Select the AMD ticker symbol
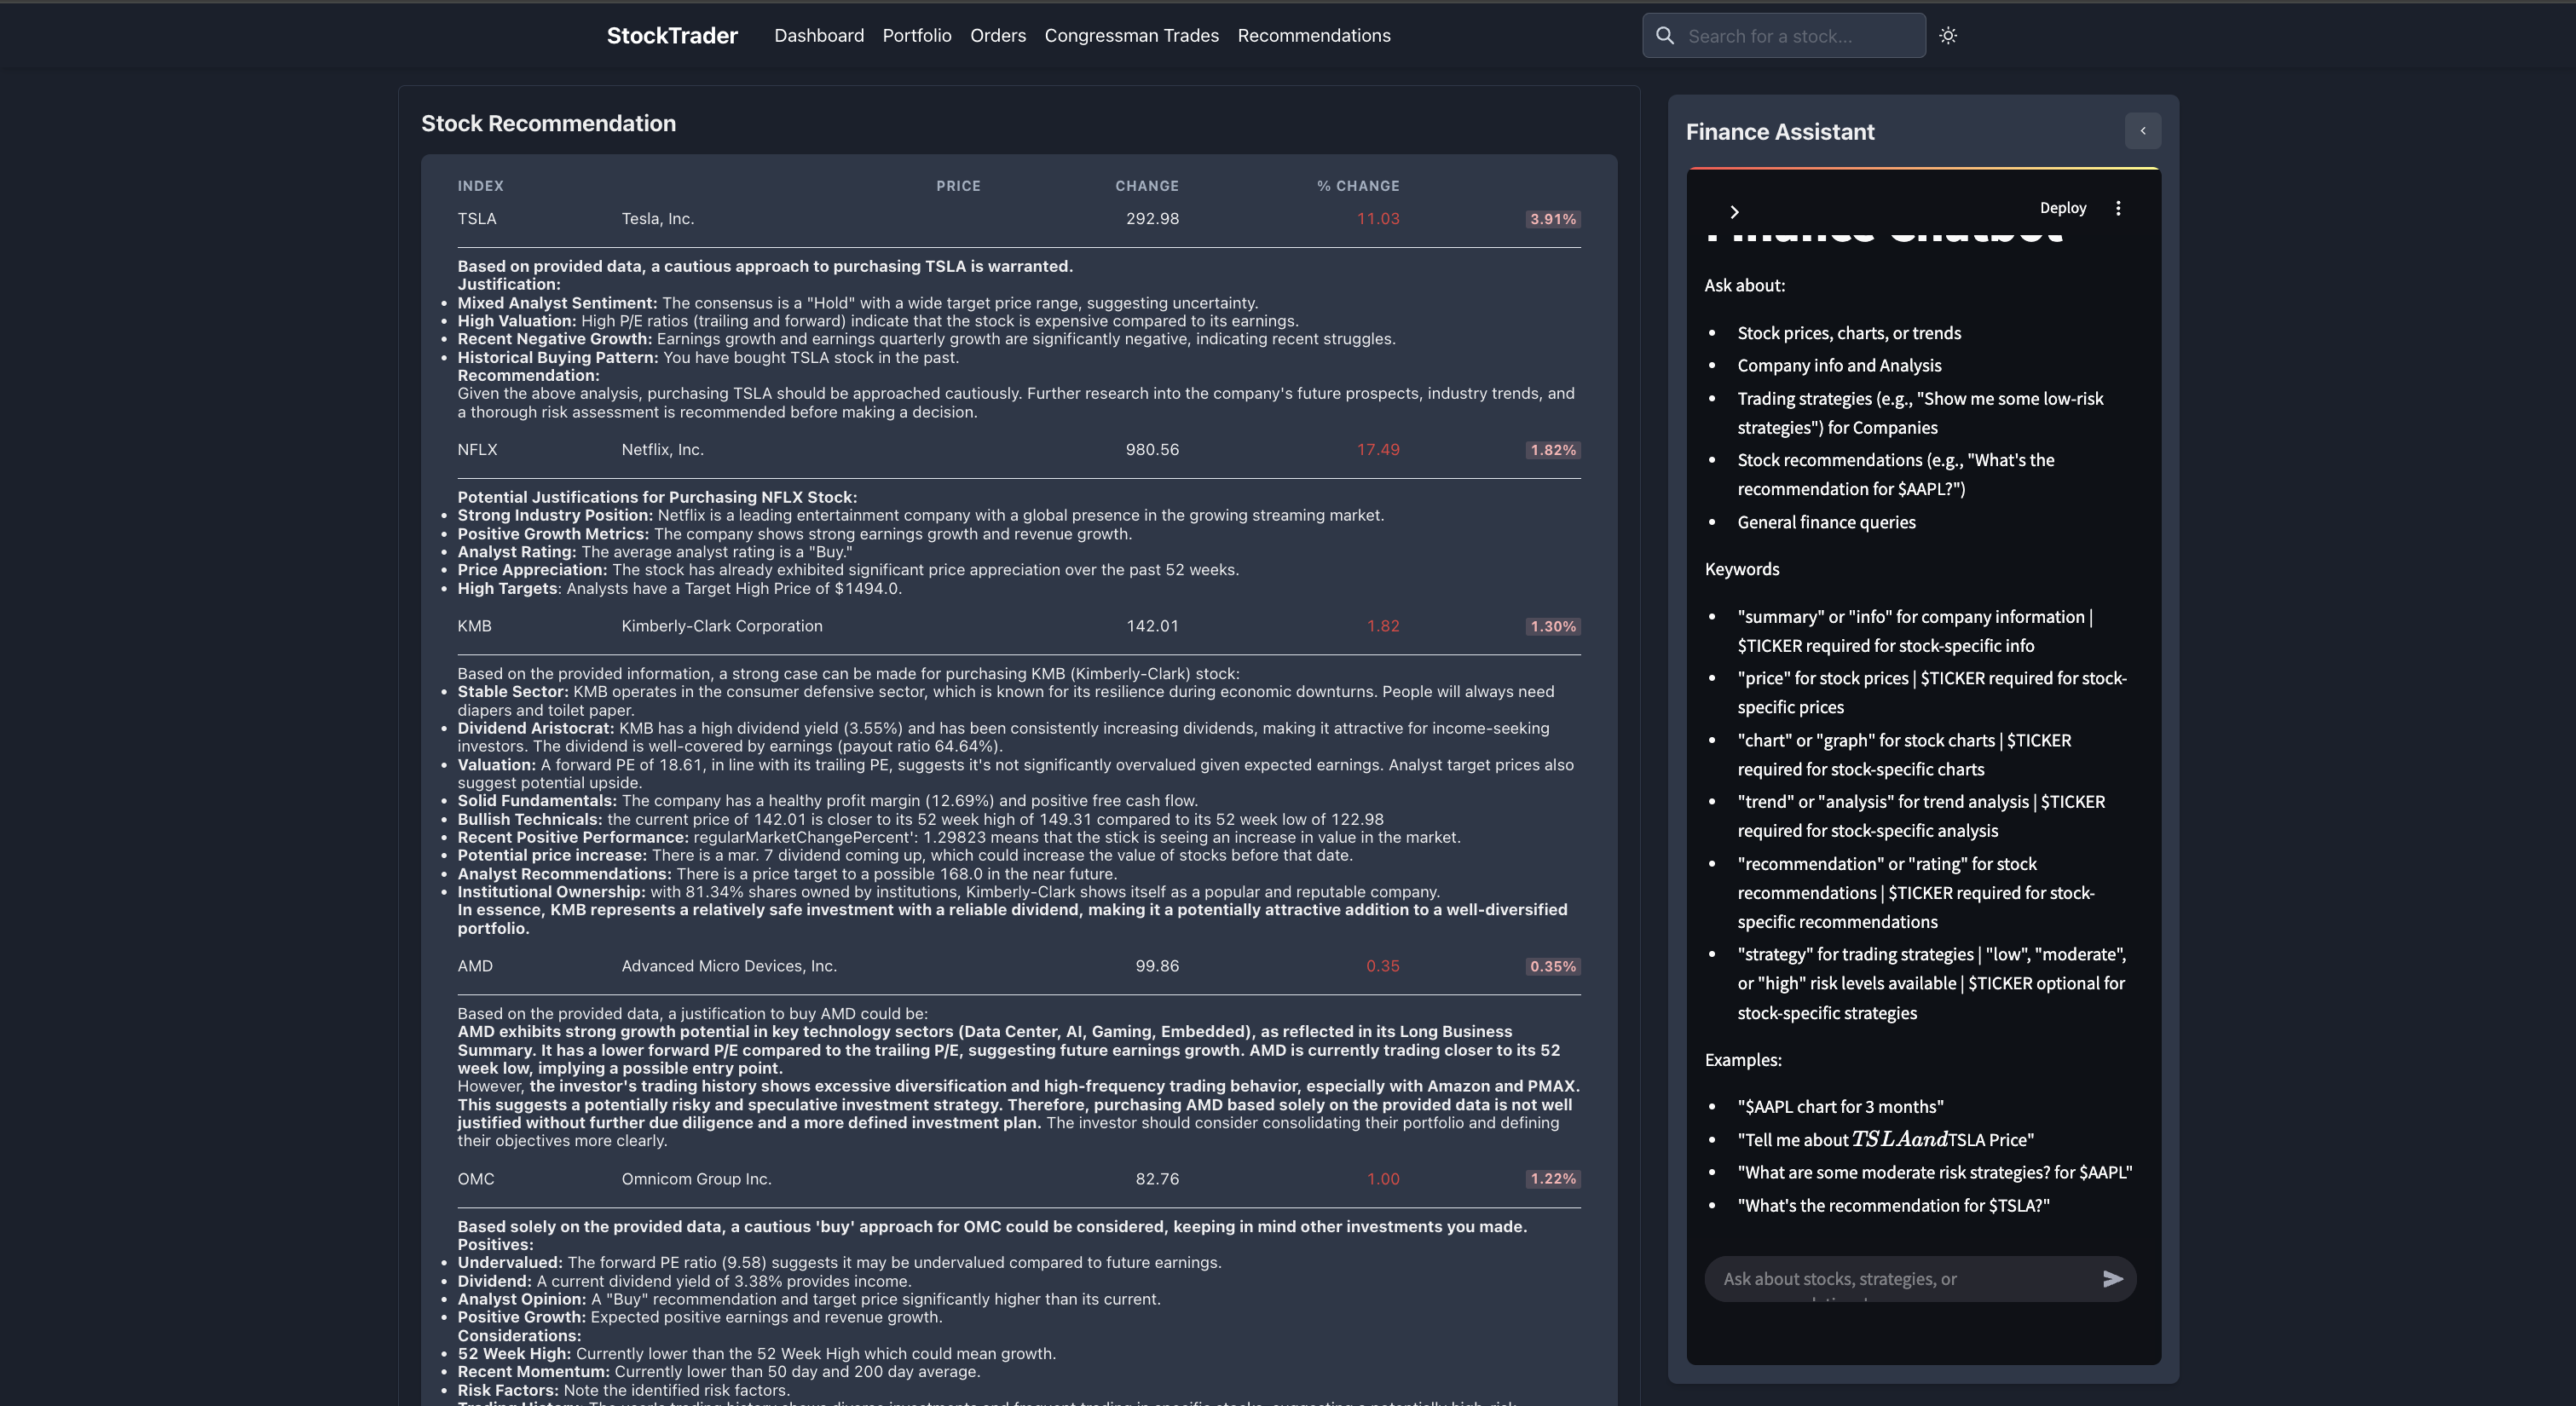2576x1406 pixels. 475,966
